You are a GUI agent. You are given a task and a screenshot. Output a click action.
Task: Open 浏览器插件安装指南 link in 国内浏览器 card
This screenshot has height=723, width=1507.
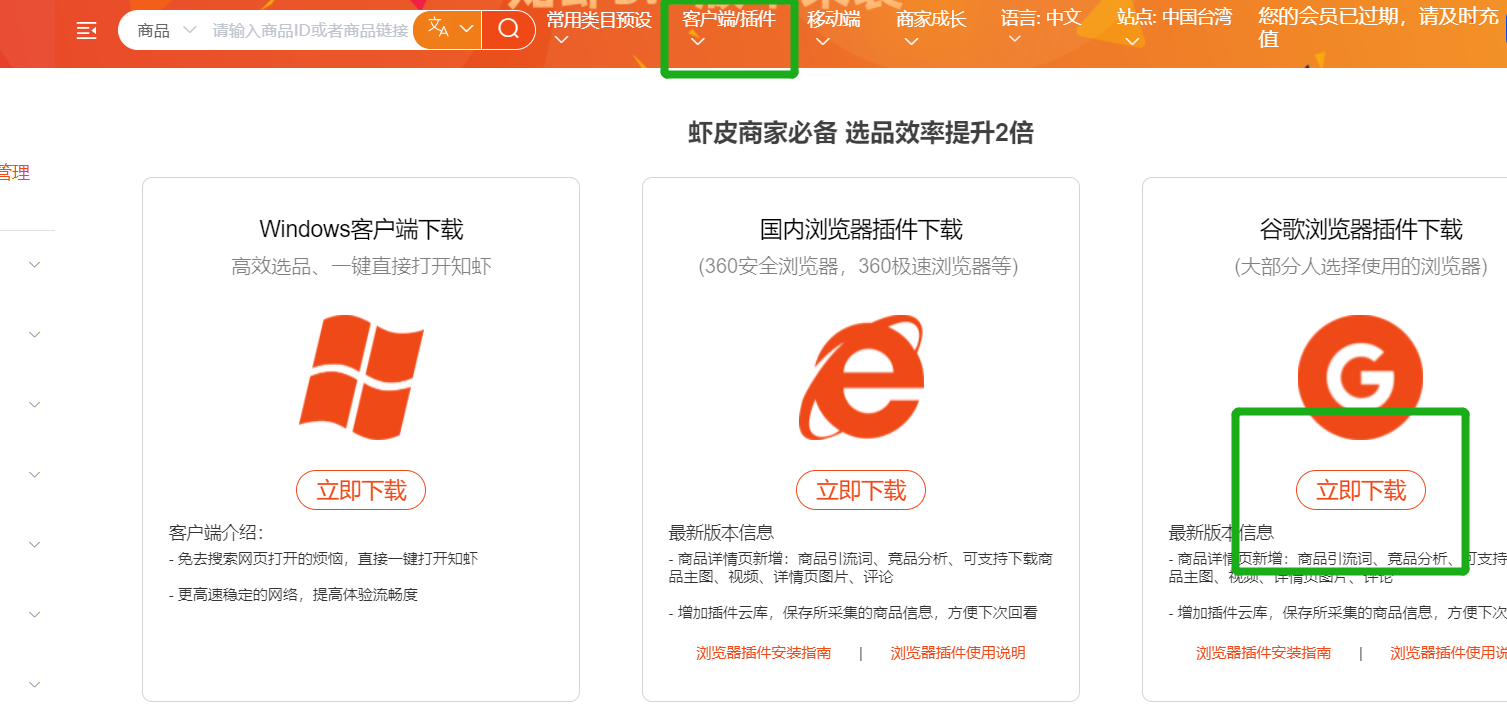(763, 653)
